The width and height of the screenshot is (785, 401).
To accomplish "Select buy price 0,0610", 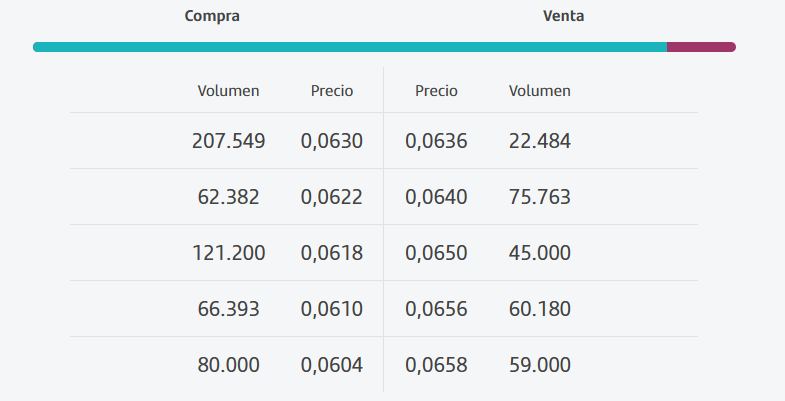I will (x=332, y=309).
